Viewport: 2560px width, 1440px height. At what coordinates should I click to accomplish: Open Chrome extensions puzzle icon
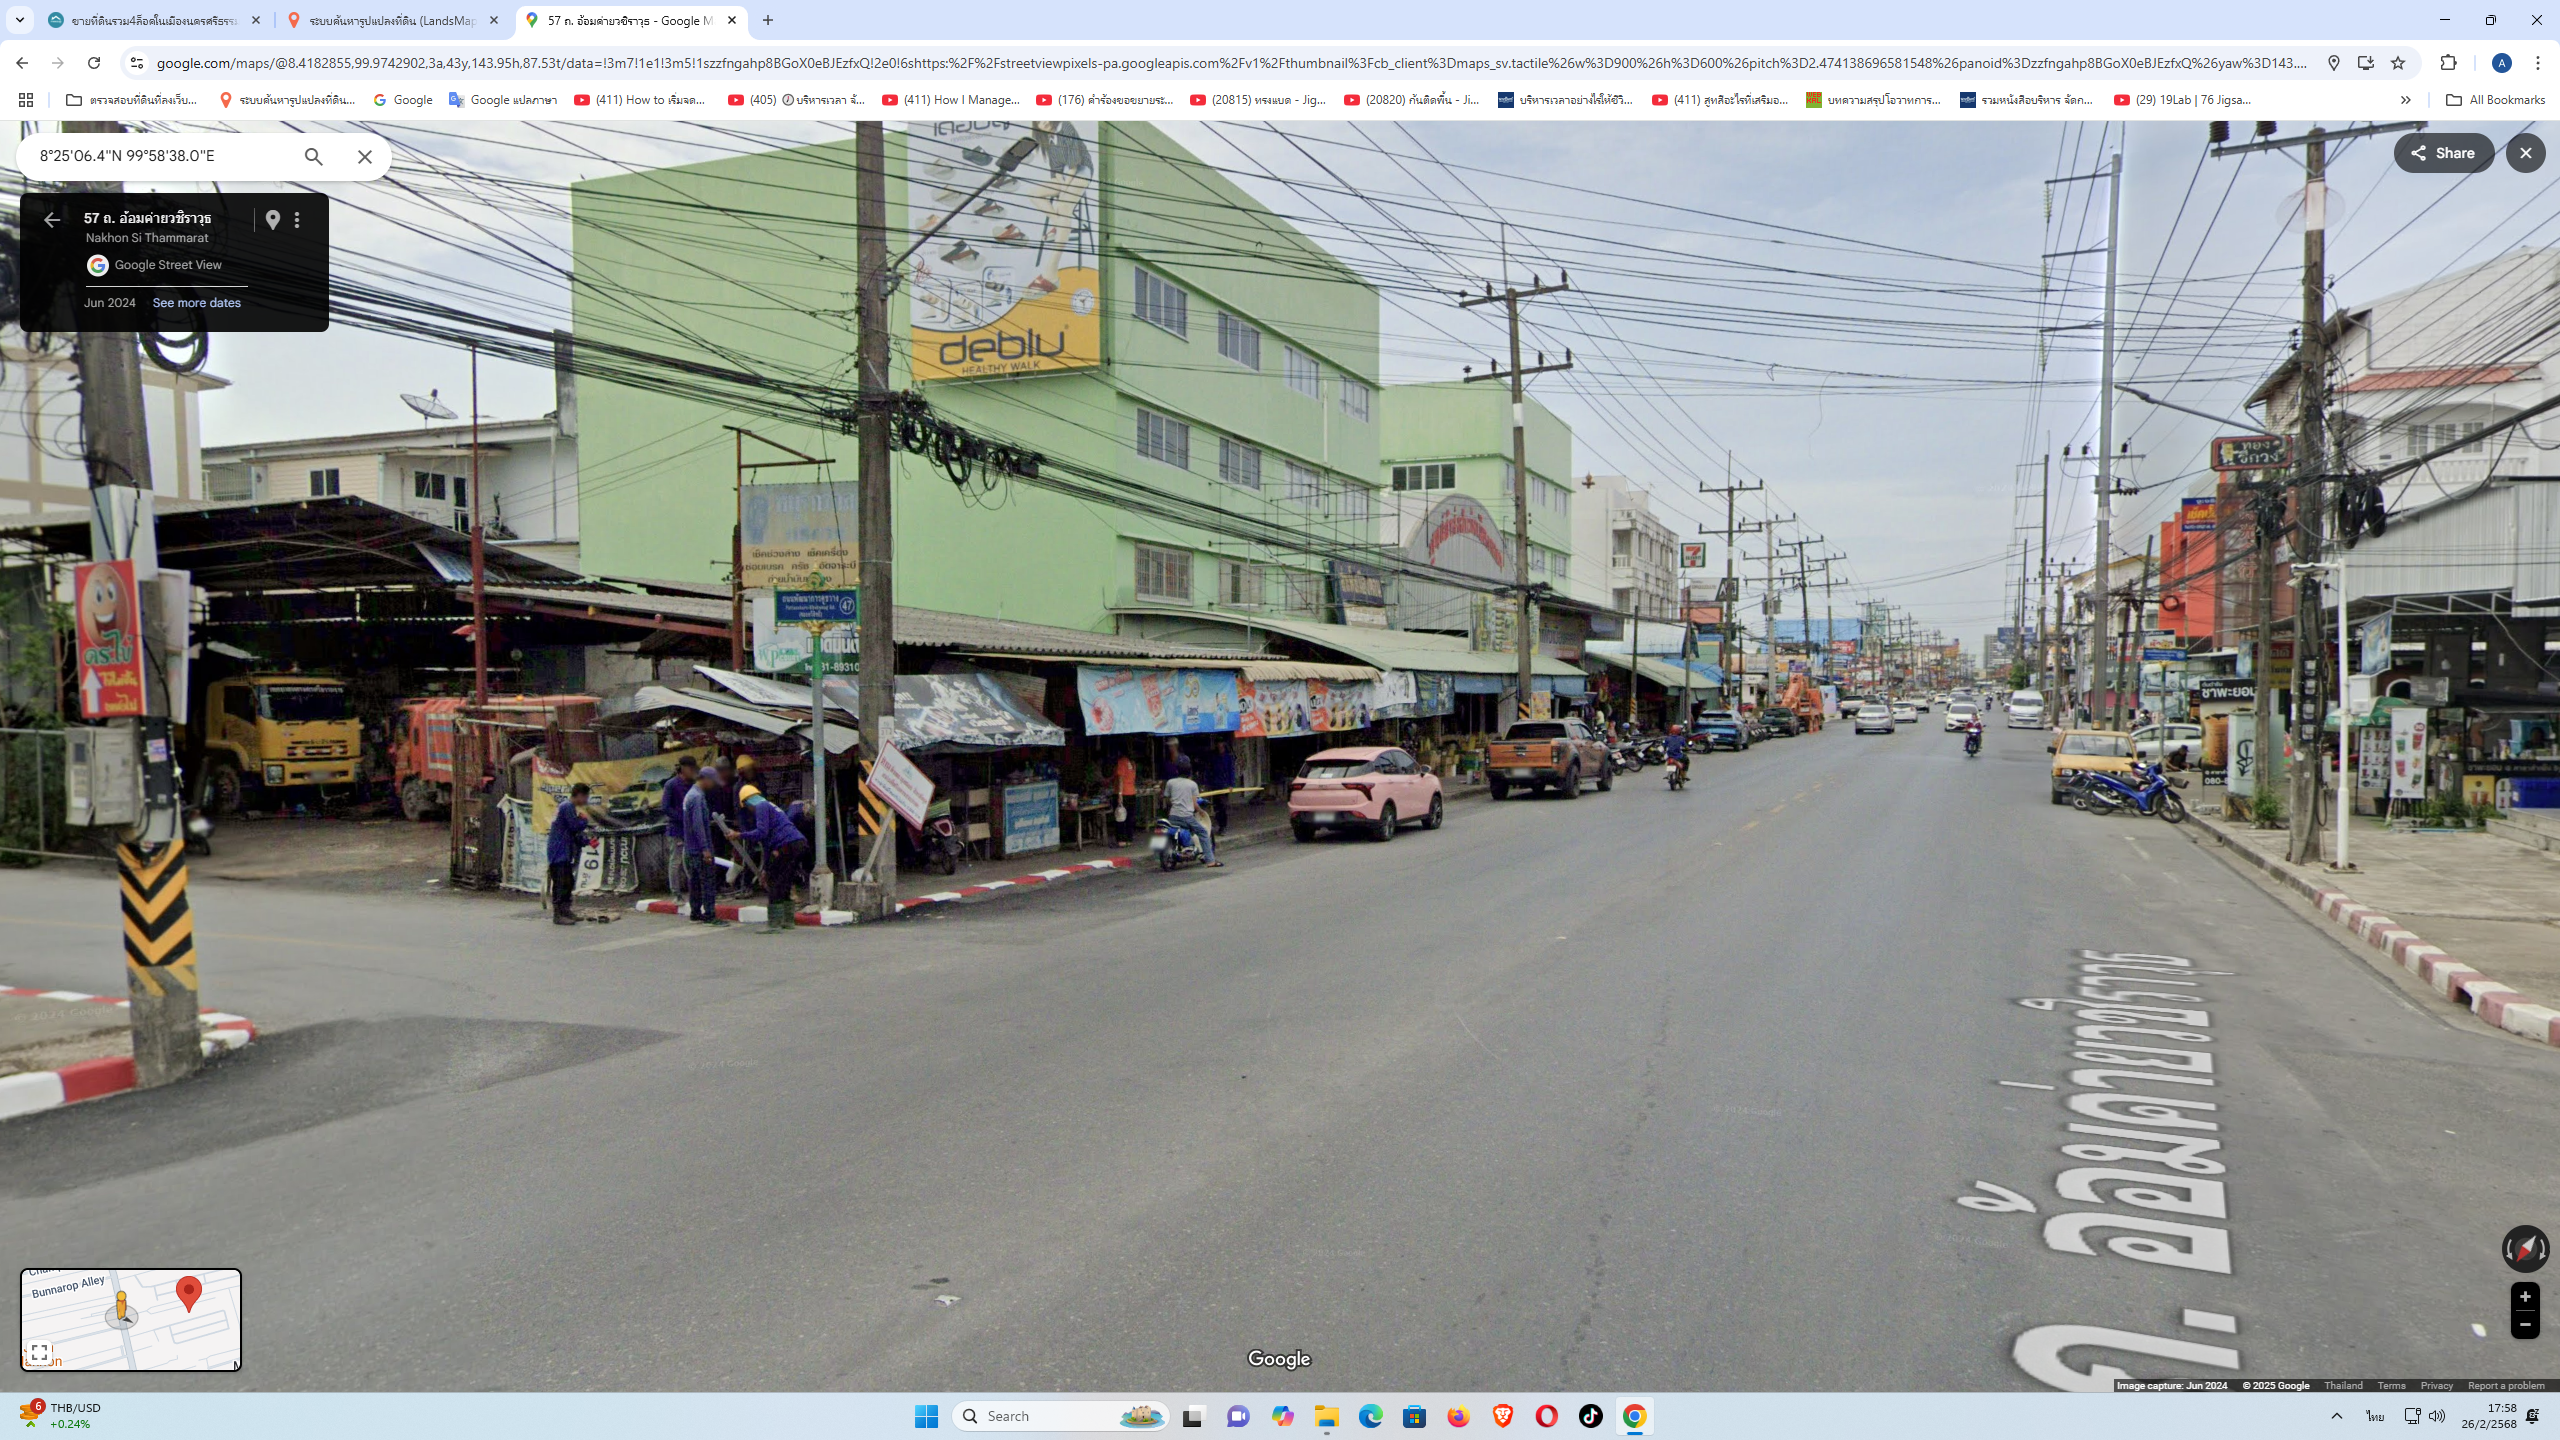point(2448,63)
